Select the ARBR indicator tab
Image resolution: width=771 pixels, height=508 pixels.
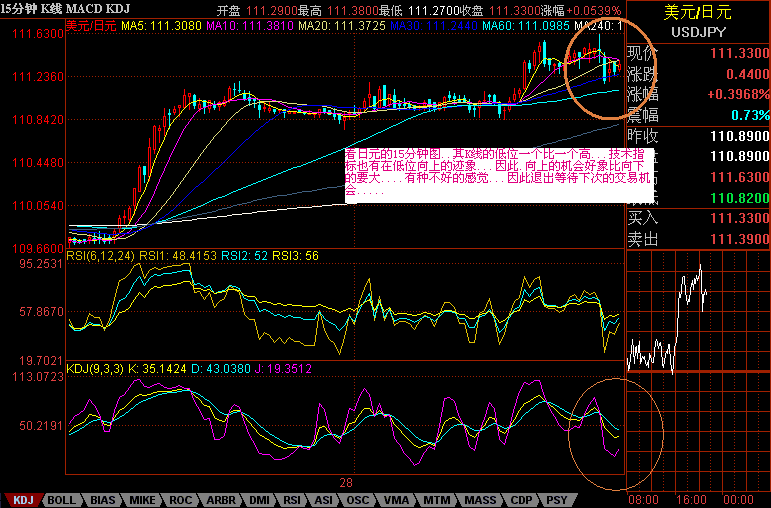click(221, 500)
